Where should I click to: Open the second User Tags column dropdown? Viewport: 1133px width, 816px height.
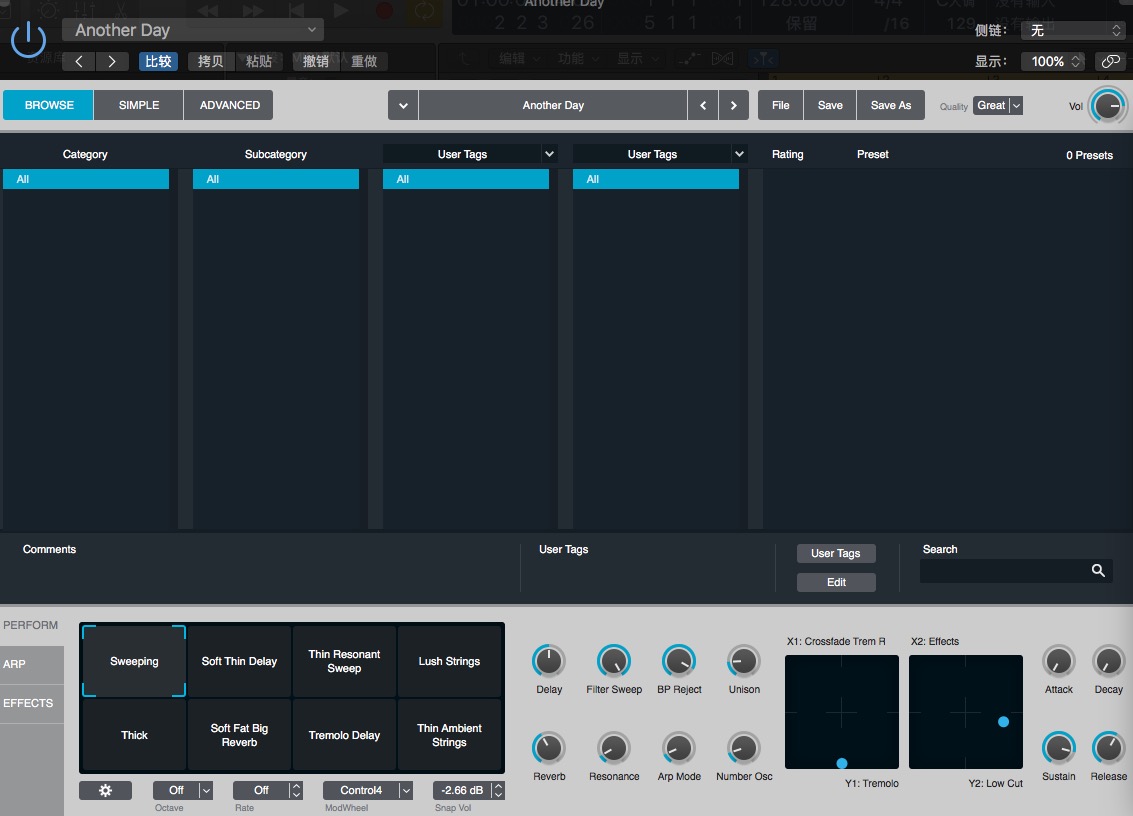739,154
